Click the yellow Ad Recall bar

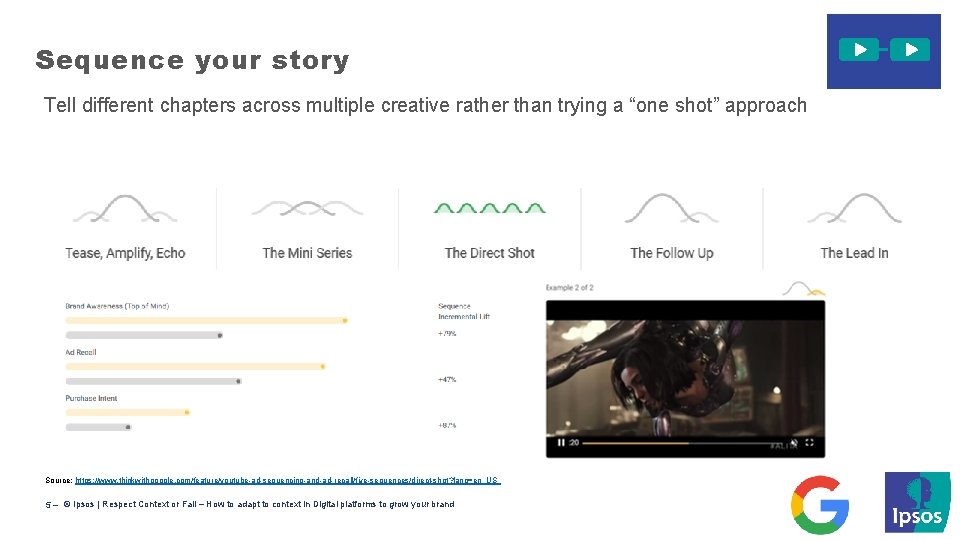195,366
